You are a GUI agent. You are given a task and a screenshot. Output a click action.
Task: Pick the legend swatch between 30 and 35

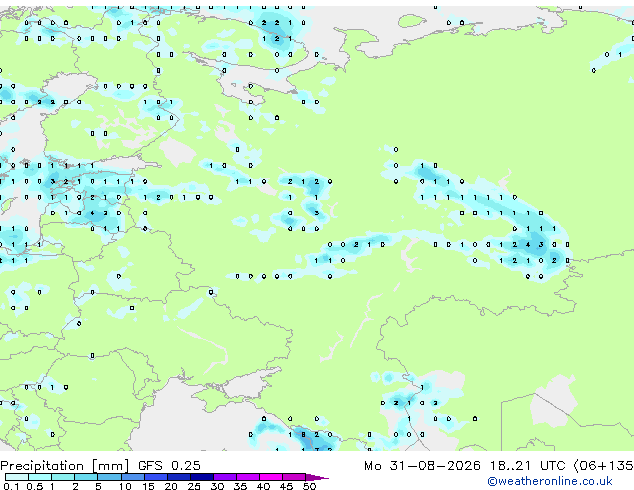[224, 477]
